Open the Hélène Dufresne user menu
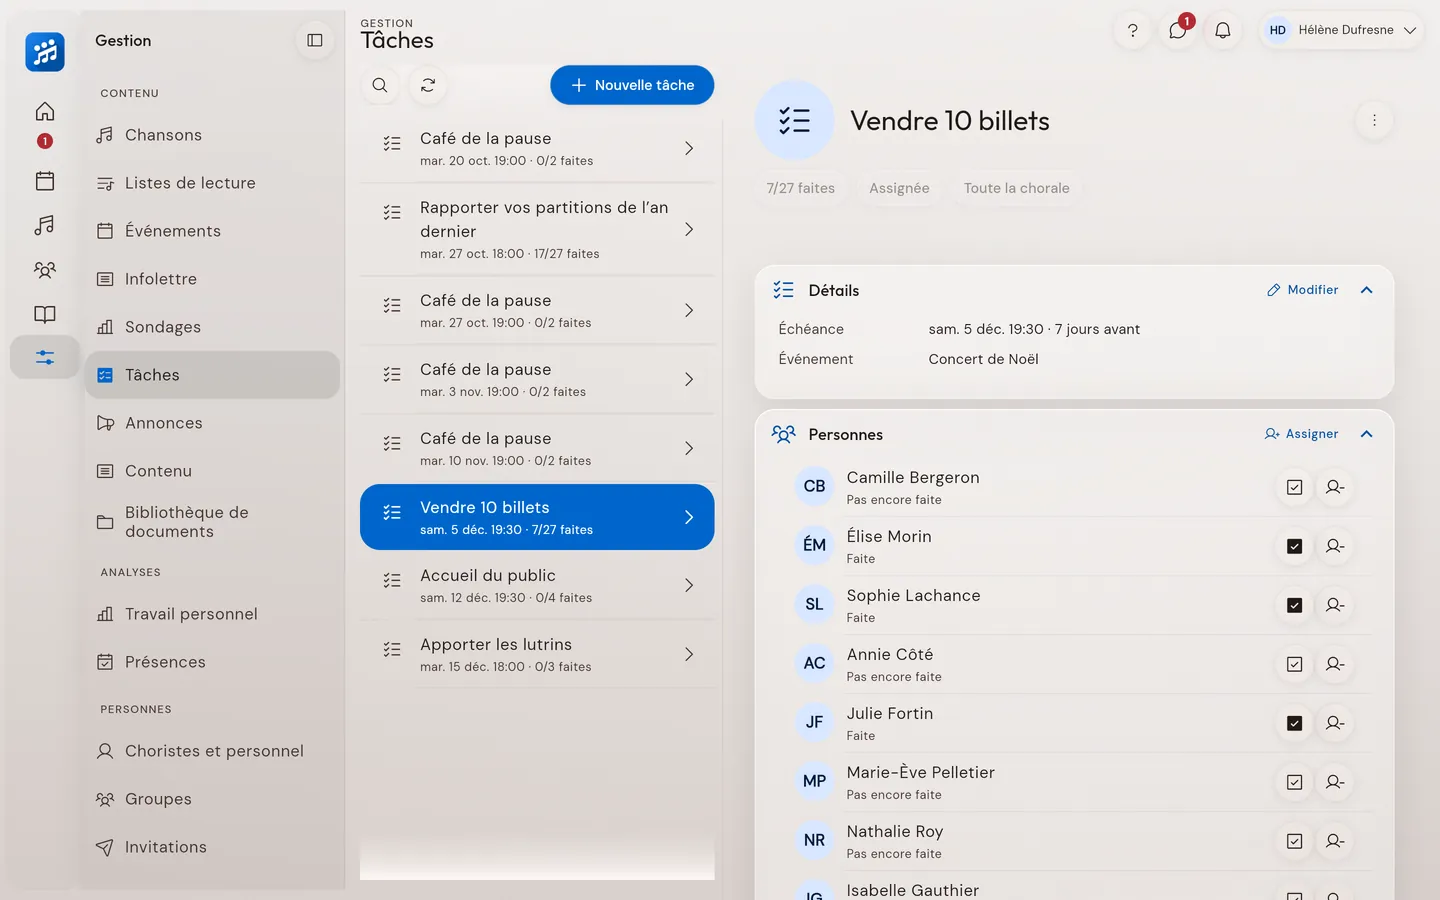The image size is (1440, 900). coord(1341,30)
